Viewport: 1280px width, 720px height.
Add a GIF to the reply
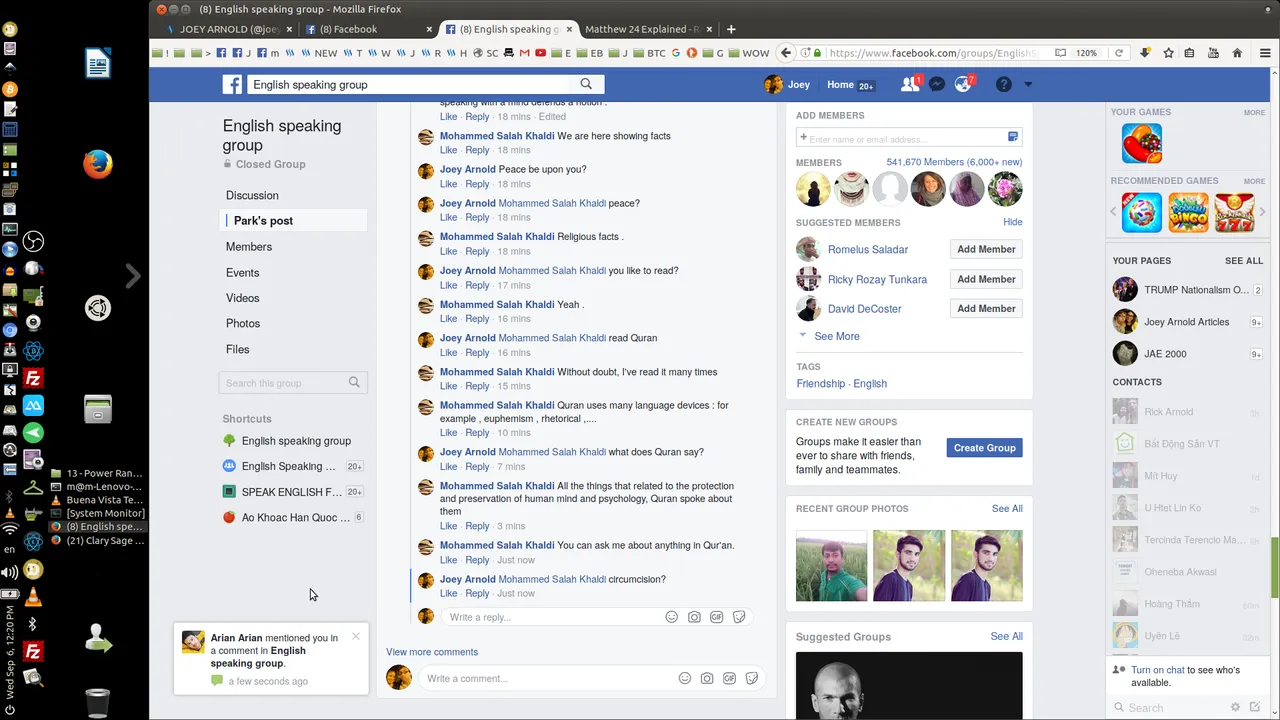(717, 617)
